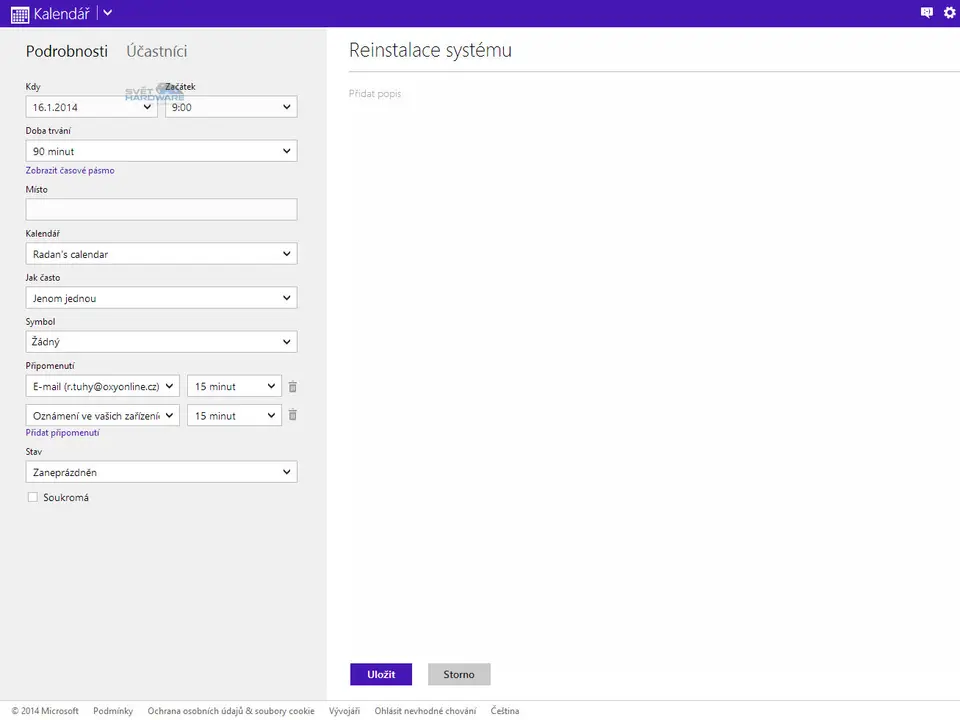Click the Uložit save button
The image size is (960, 720).
381,674
